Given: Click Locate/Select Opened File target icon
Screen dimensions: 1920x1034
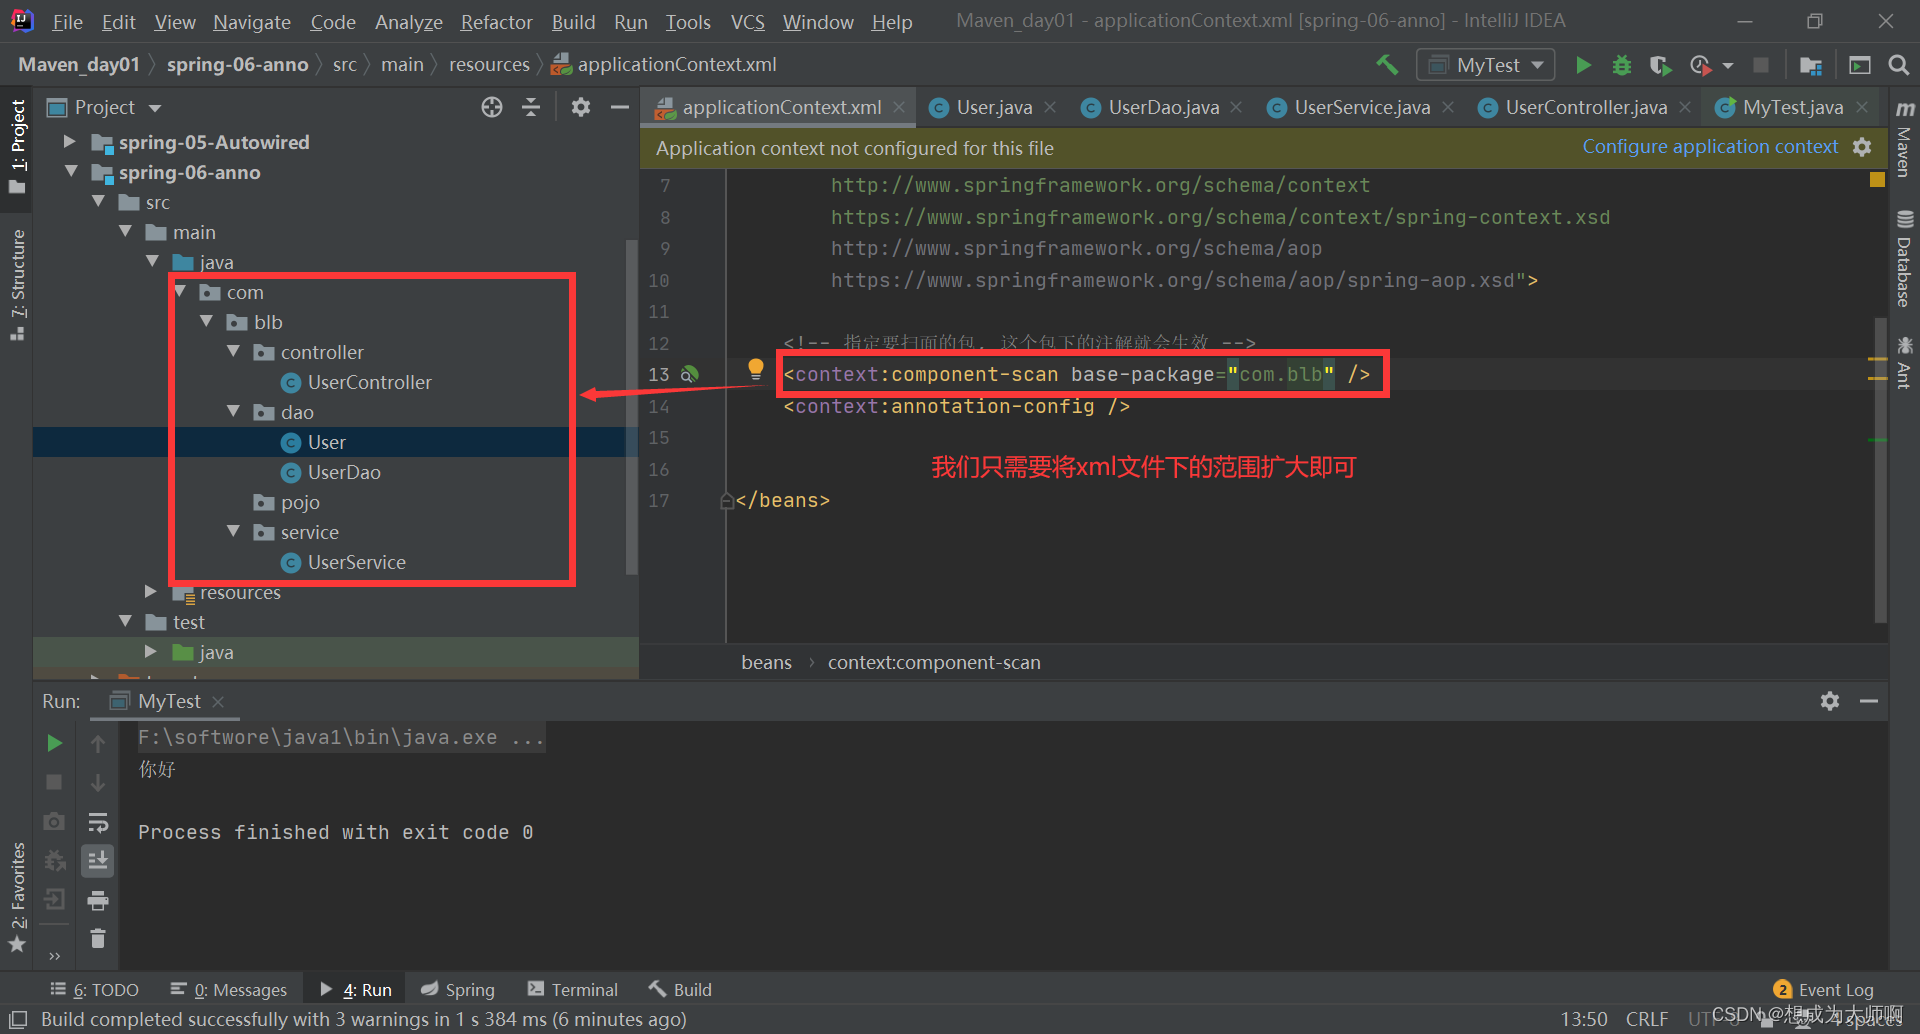Looking at the screenshot, I should tap(491, 107).
